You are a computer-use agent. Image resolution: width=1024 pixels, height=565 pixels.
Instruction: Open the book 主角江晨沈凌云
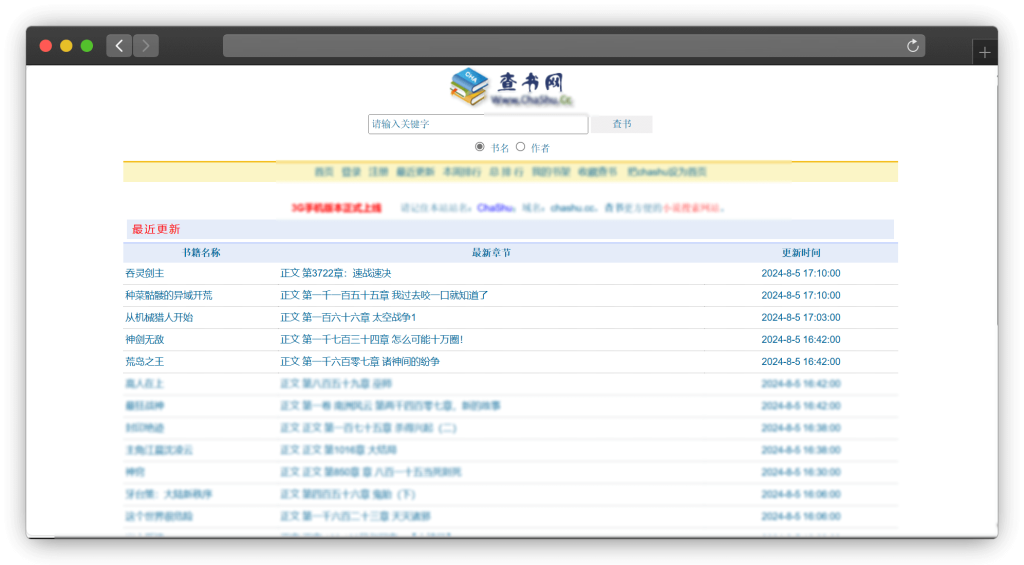click(159, 450)
